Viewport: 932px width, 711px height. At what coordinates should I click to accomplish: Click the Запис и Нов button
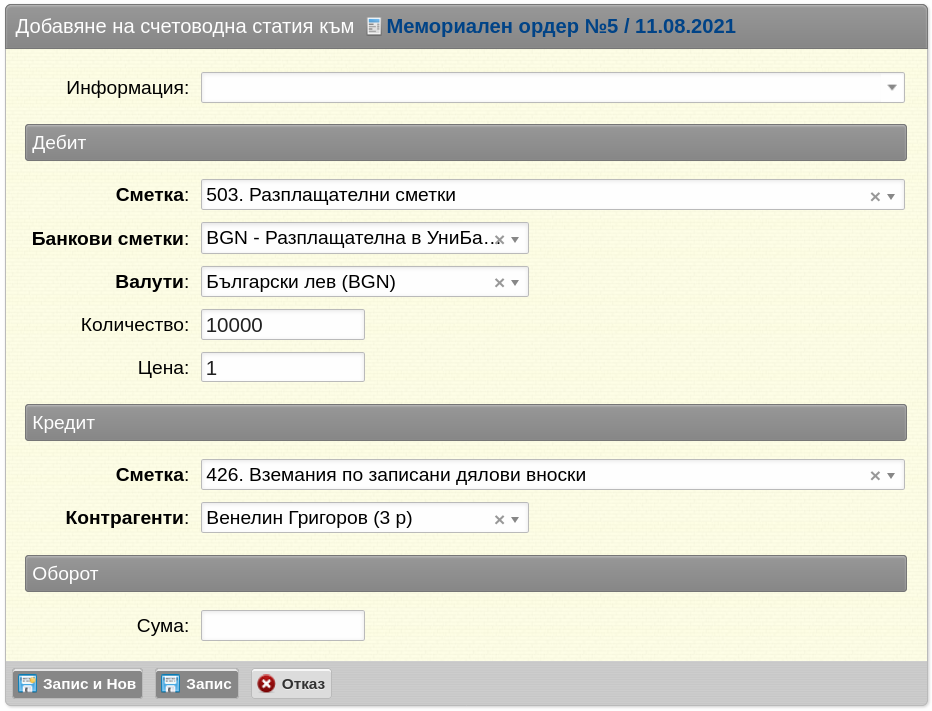click(77, 684)
